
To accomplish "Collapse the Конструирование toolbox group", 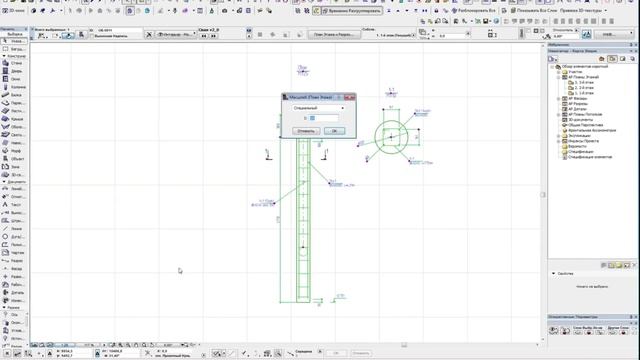I will coord(4,56).
